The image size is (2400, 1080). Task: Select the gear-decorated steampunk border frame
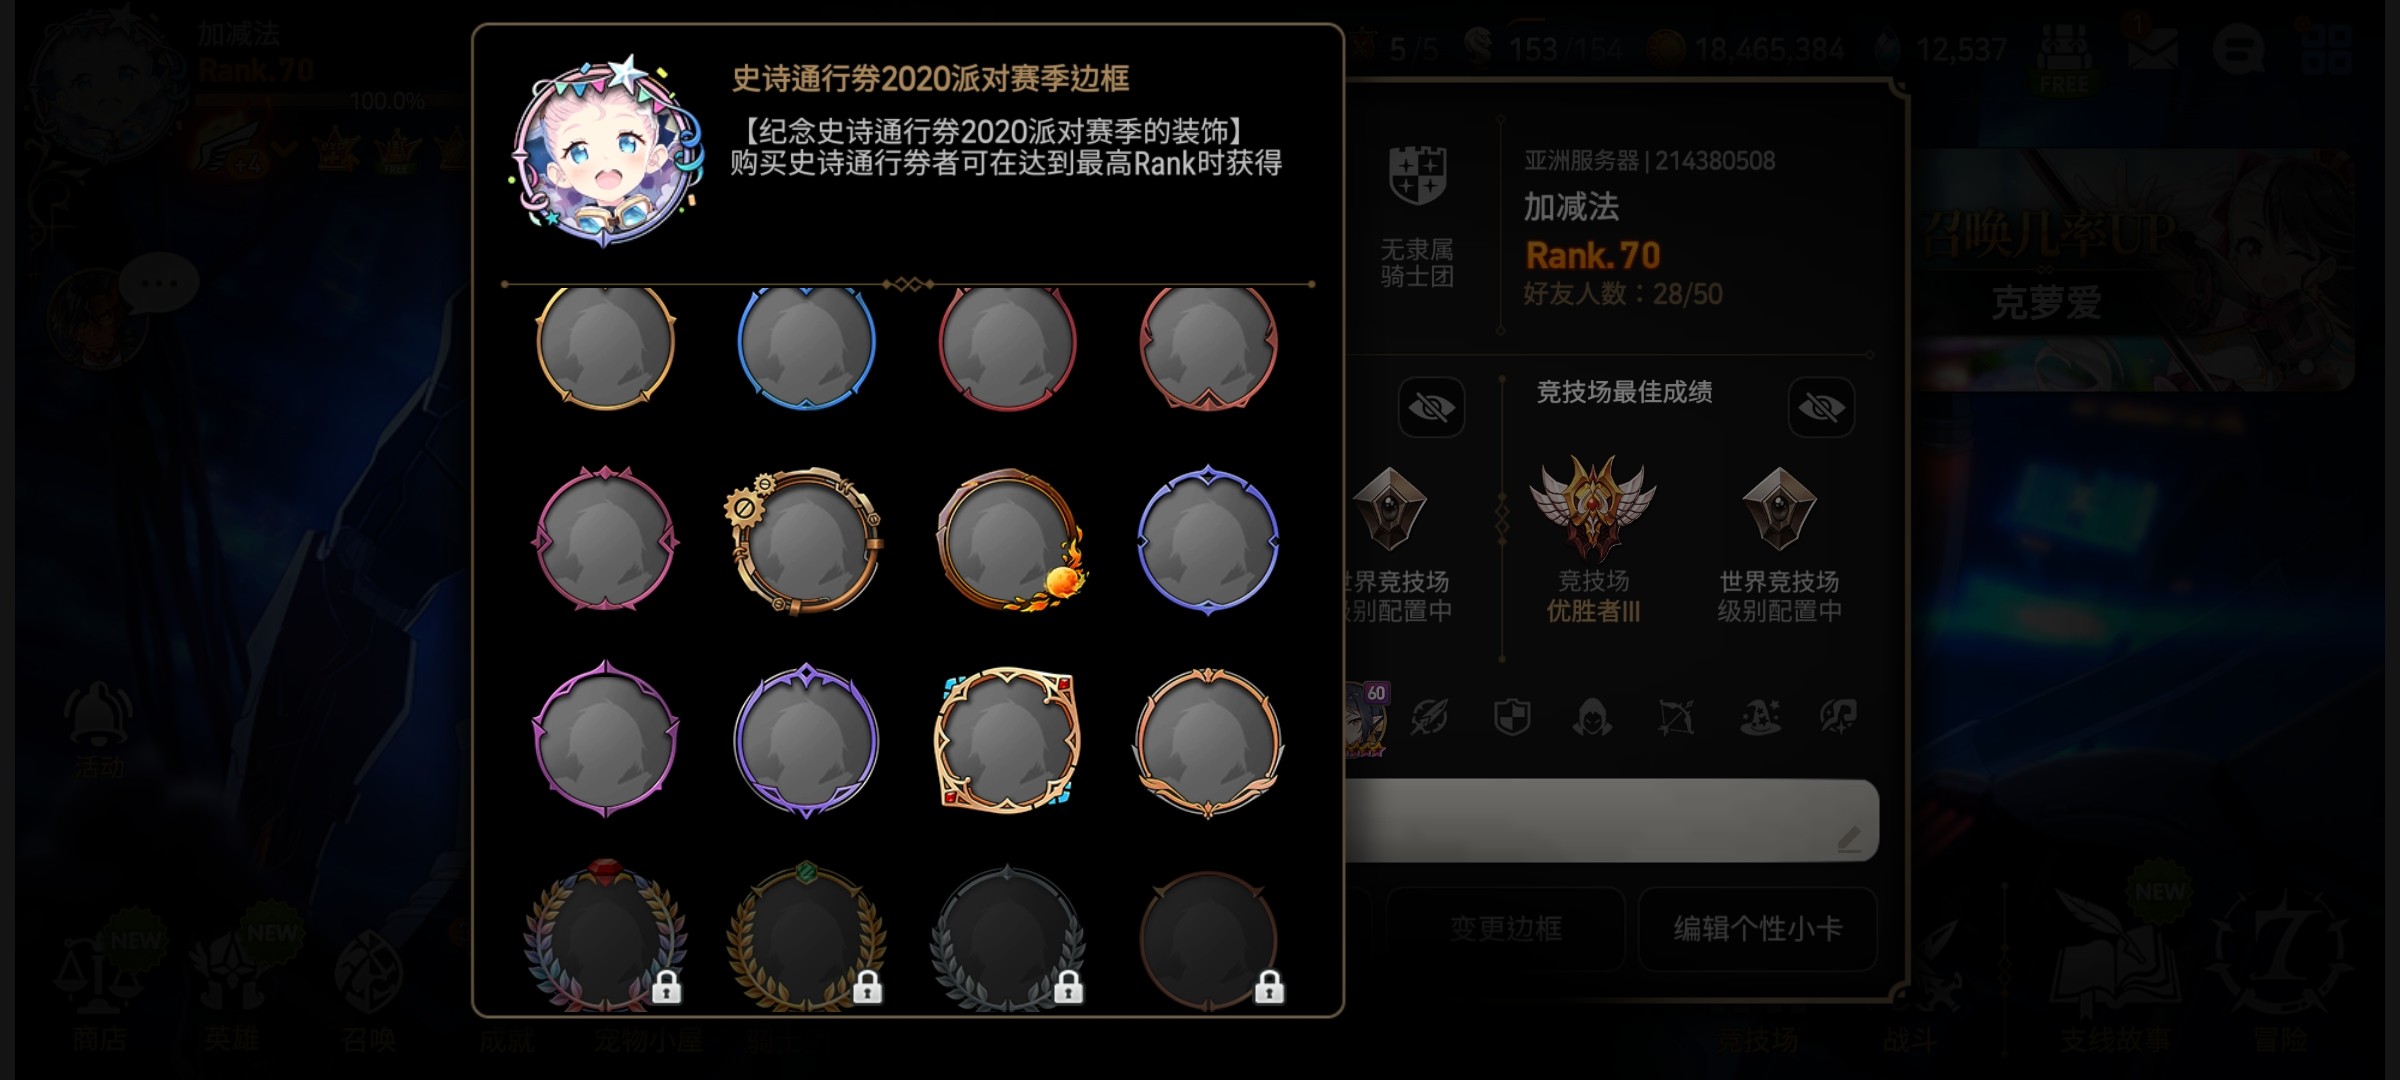[804, 541]
